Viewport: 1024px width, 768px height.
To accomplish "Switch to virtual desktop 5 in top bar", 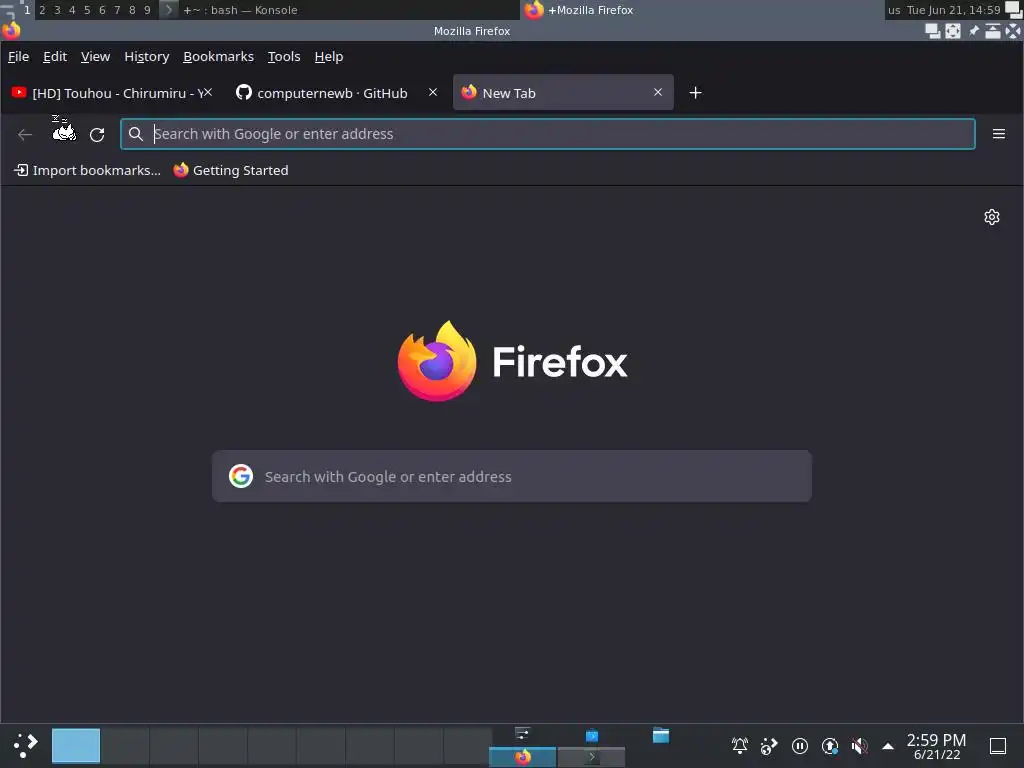I will (x=87, y=10).
